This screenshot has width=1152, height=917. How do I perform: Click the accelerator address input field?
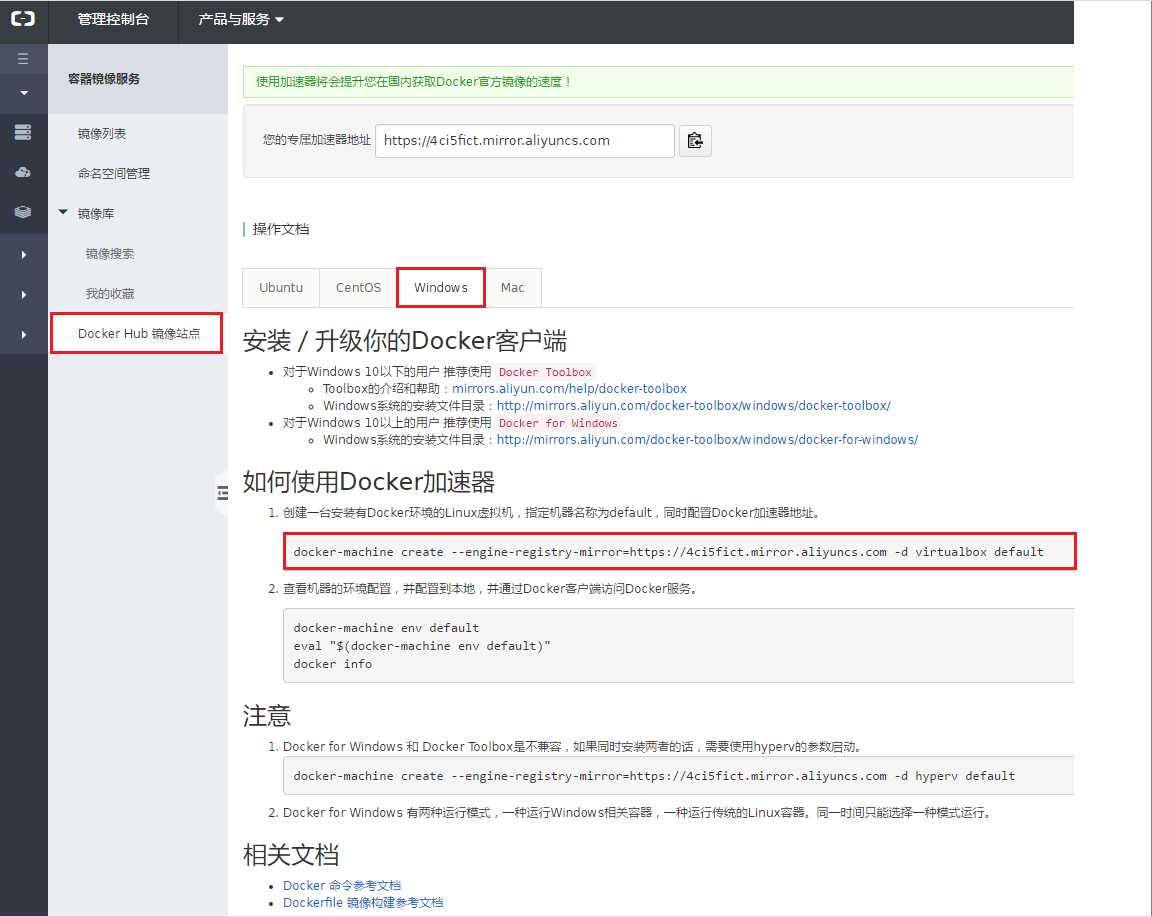coord(525,140)
